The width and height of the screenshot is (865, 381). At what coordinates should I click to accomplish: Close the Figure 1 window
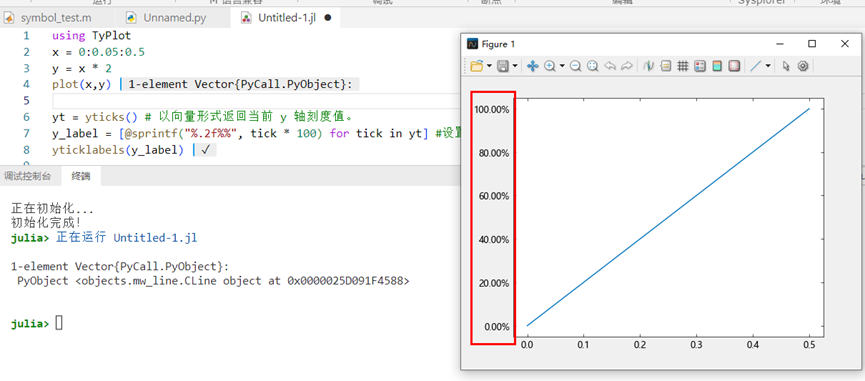pos(845,44)
